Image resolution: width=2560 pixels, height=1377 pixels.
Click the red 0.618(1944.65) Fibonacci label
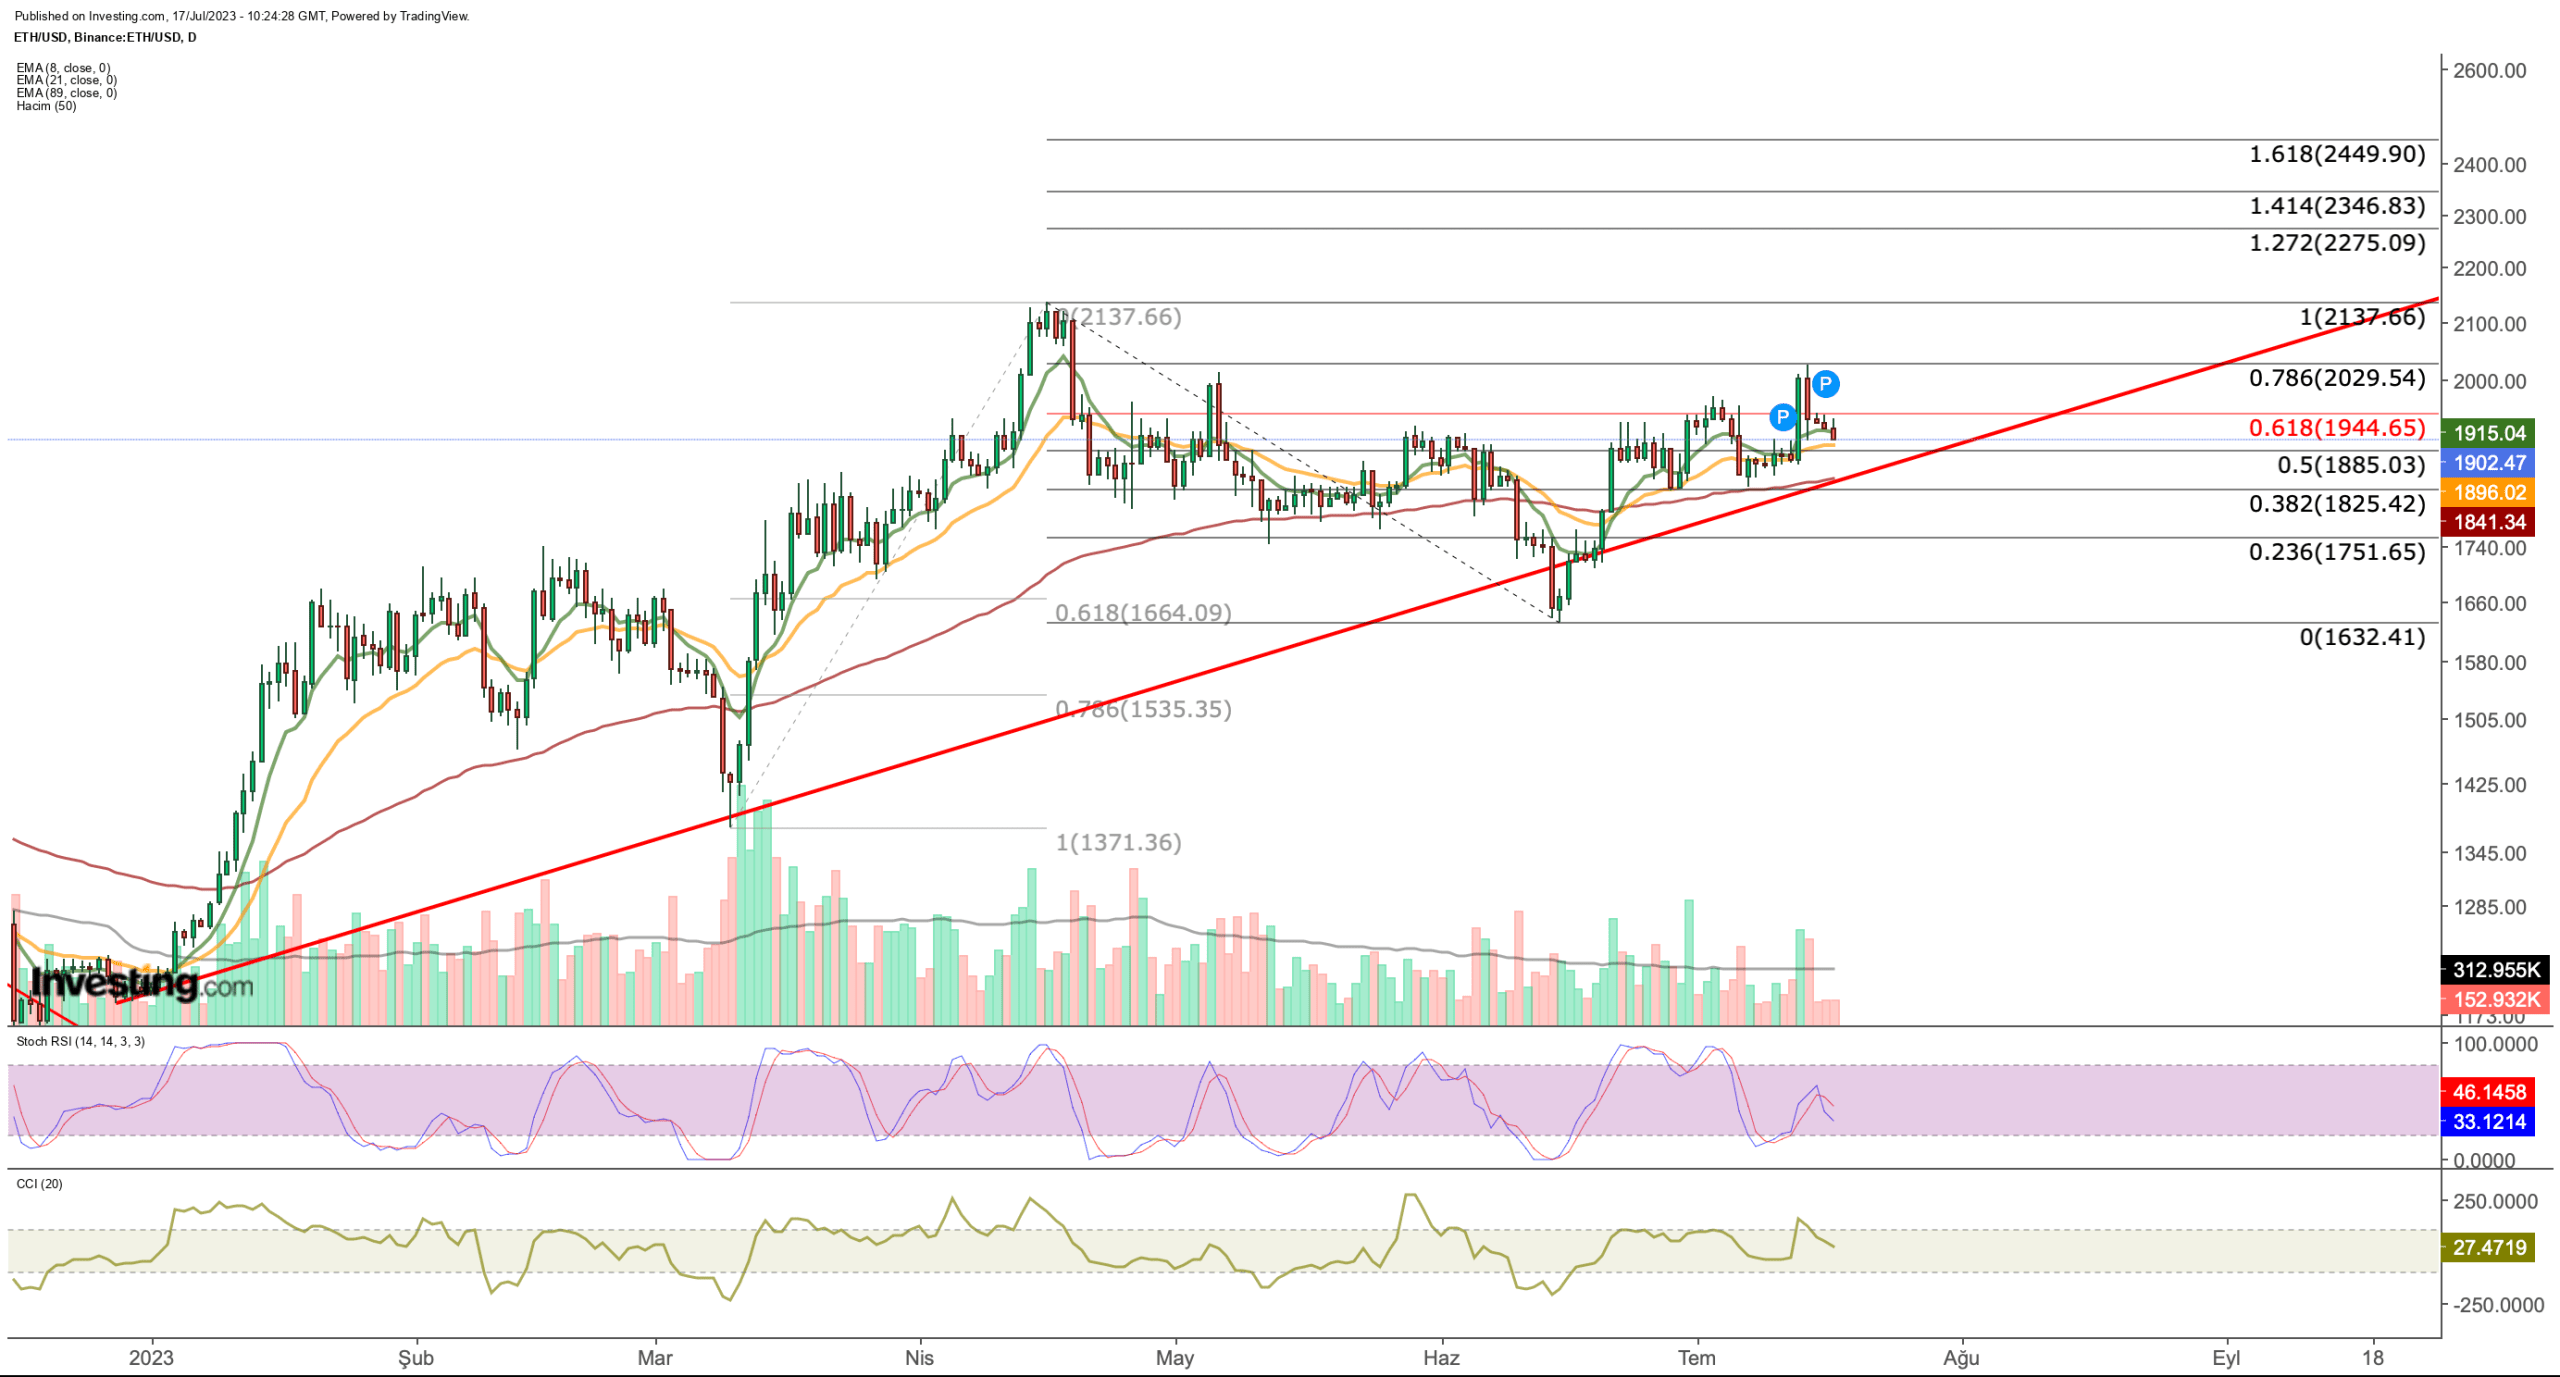pyautogui.click(x=2337, y=428)
